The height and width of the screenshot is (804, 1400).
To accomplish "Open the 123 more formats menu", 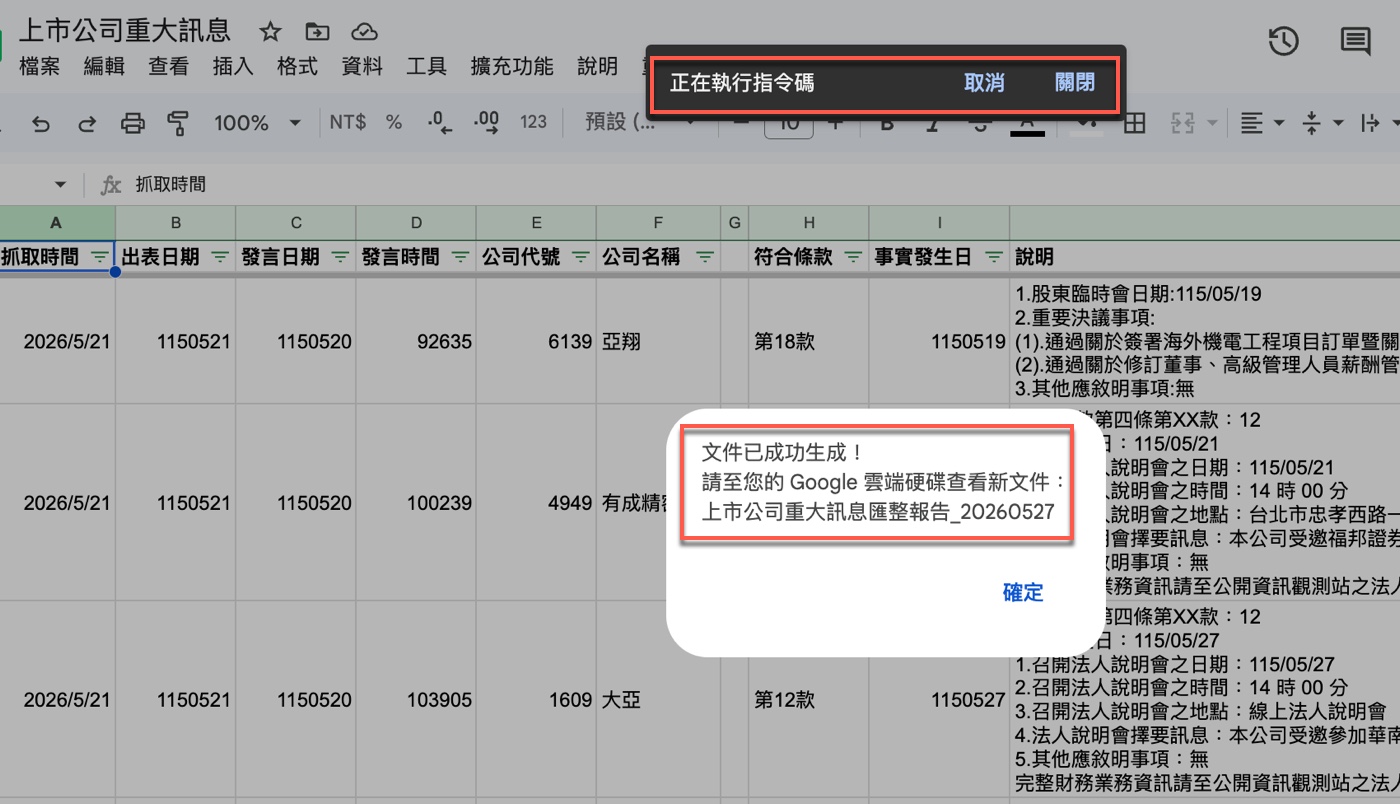I will (x=534, y=122).
